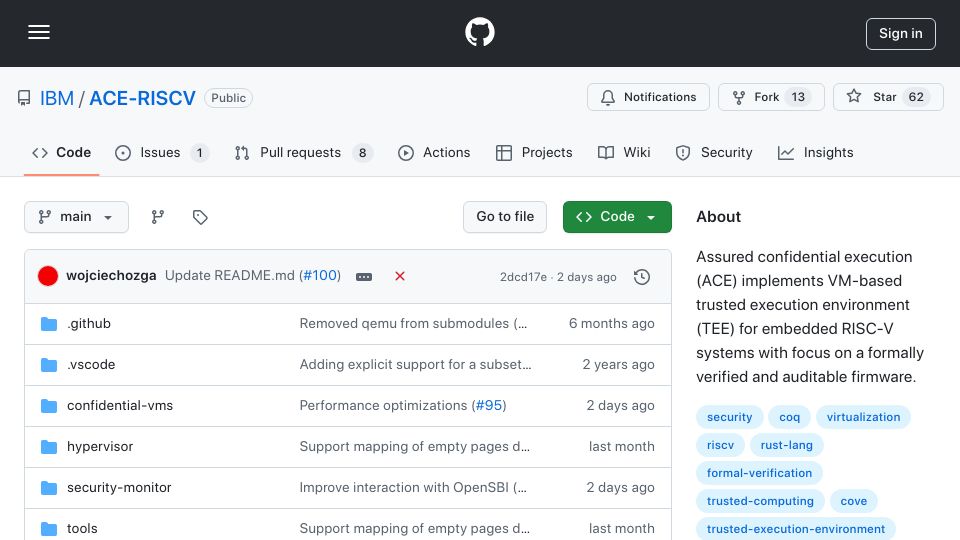
Task: Open the IBM organization link
Action: (x=56, y=98)
